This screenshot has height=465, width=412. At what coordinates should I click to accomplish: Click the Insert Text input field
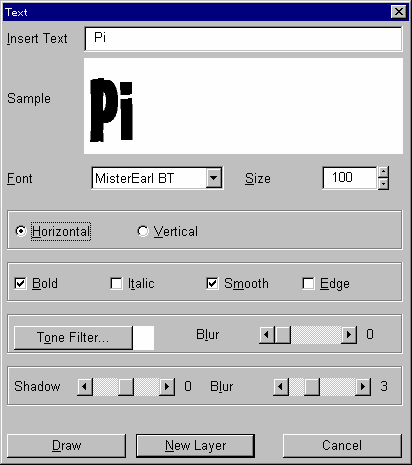point(243,39)
